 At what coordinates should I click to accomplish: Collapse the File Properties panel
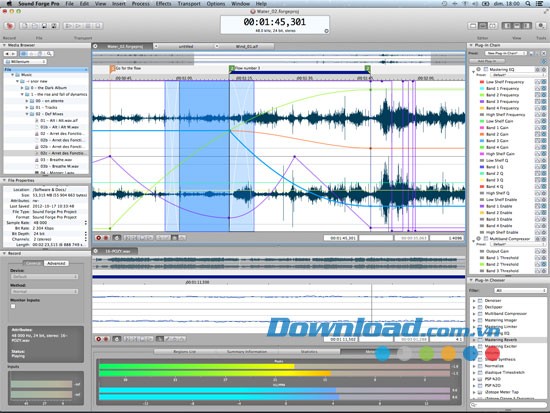pos(4,180)
